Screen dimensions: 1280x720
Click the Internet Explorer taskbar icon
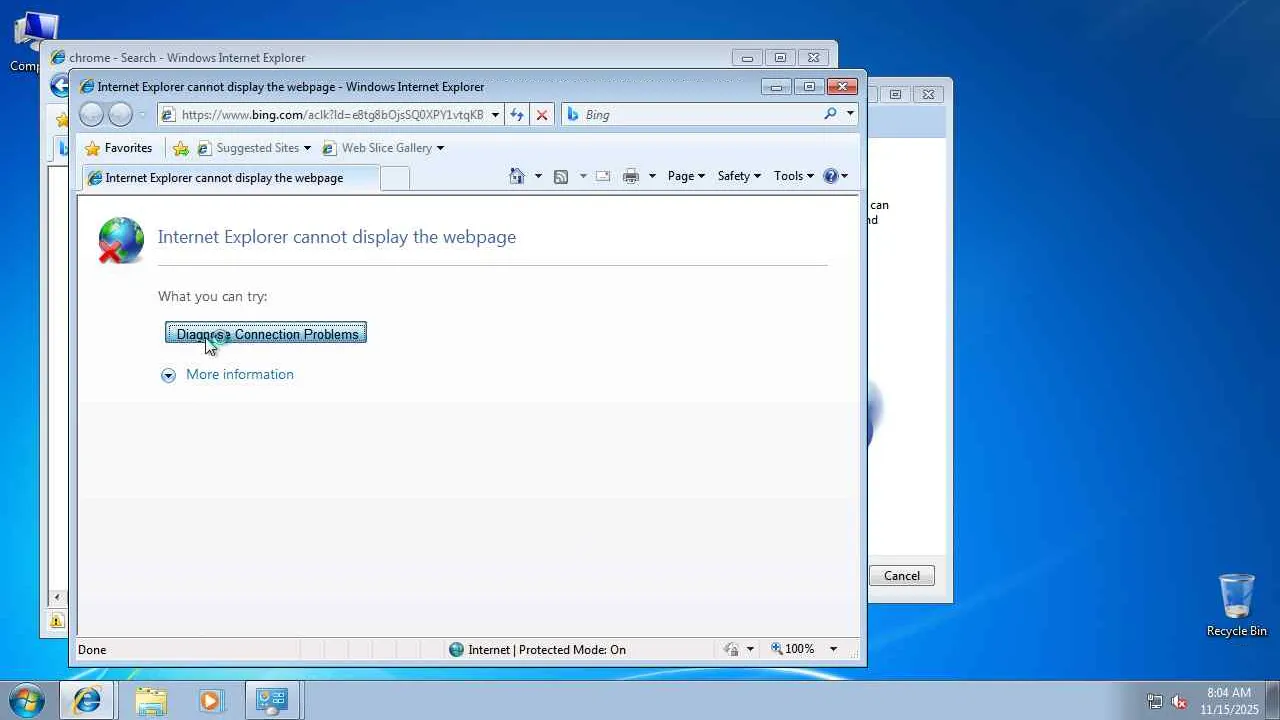pyautogui.click(x=87, y=700)
